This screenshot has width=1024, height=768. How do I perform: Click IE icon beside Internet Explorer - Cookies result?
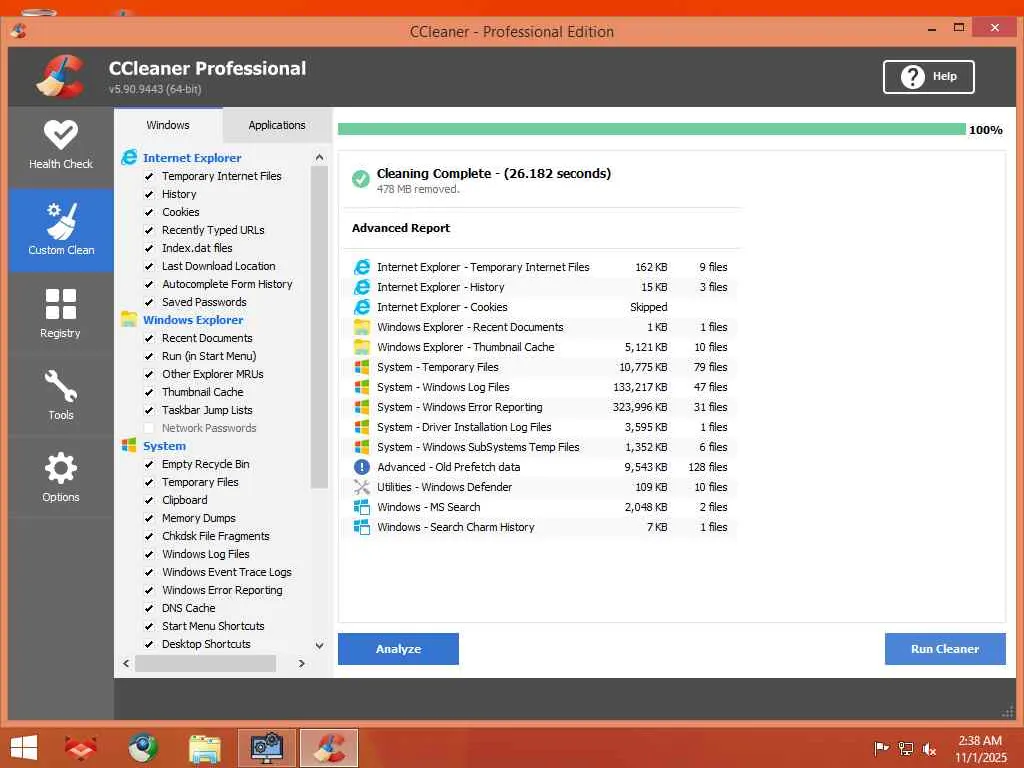point(362,307)
